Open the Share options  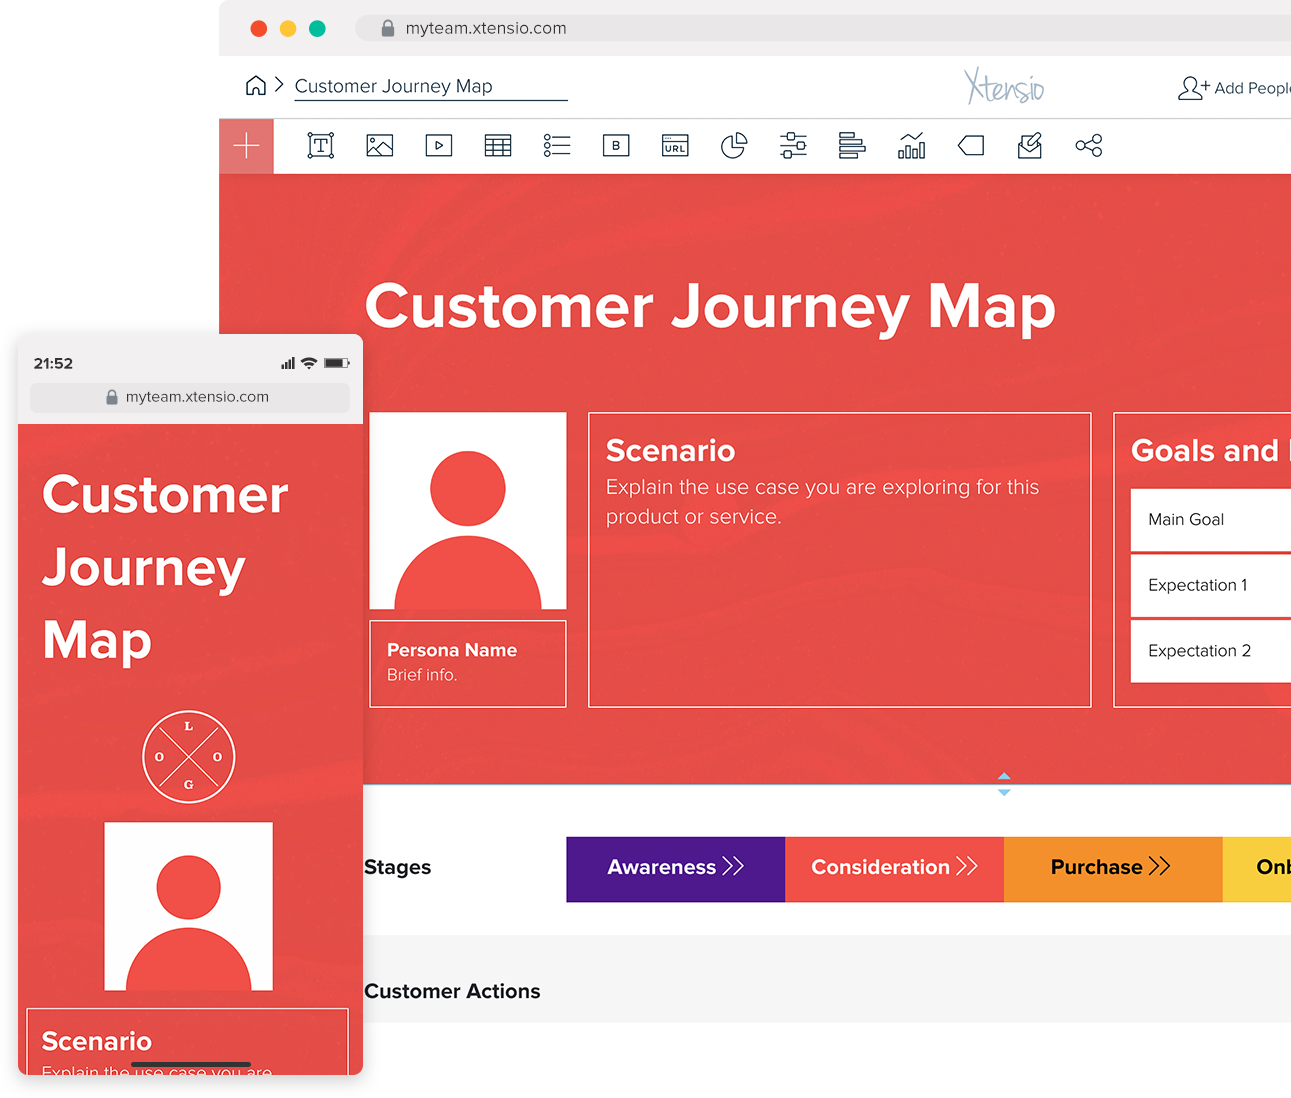[1088, 145]
